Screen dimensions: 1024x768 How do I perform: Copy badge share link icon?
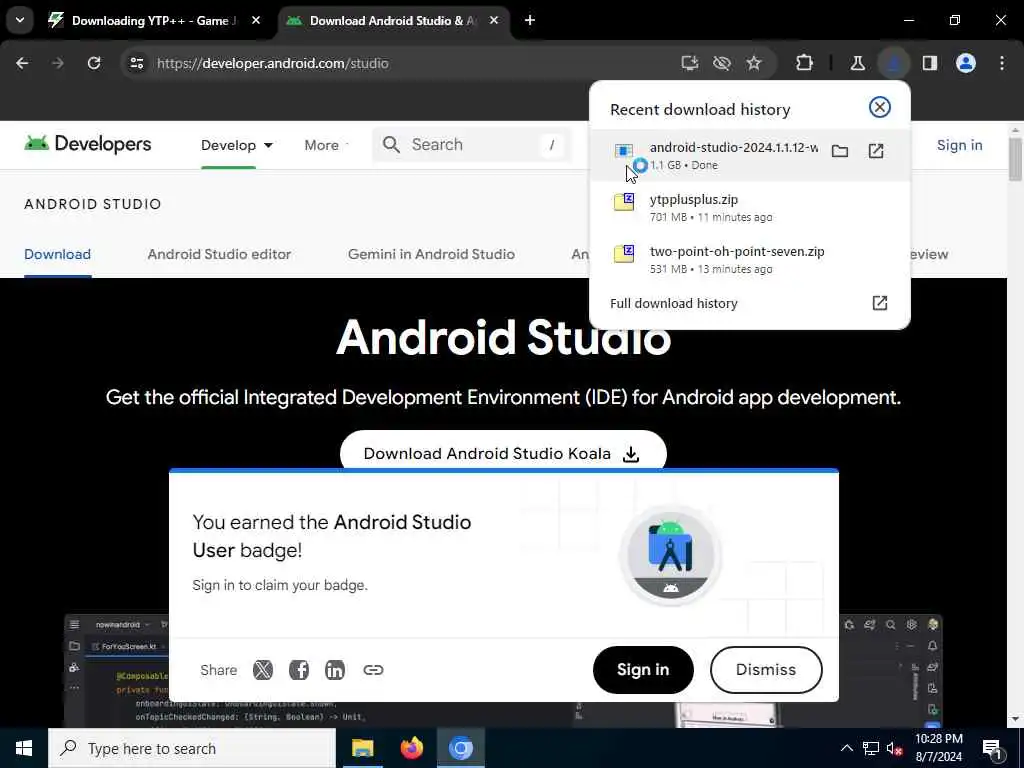[373, 670]
